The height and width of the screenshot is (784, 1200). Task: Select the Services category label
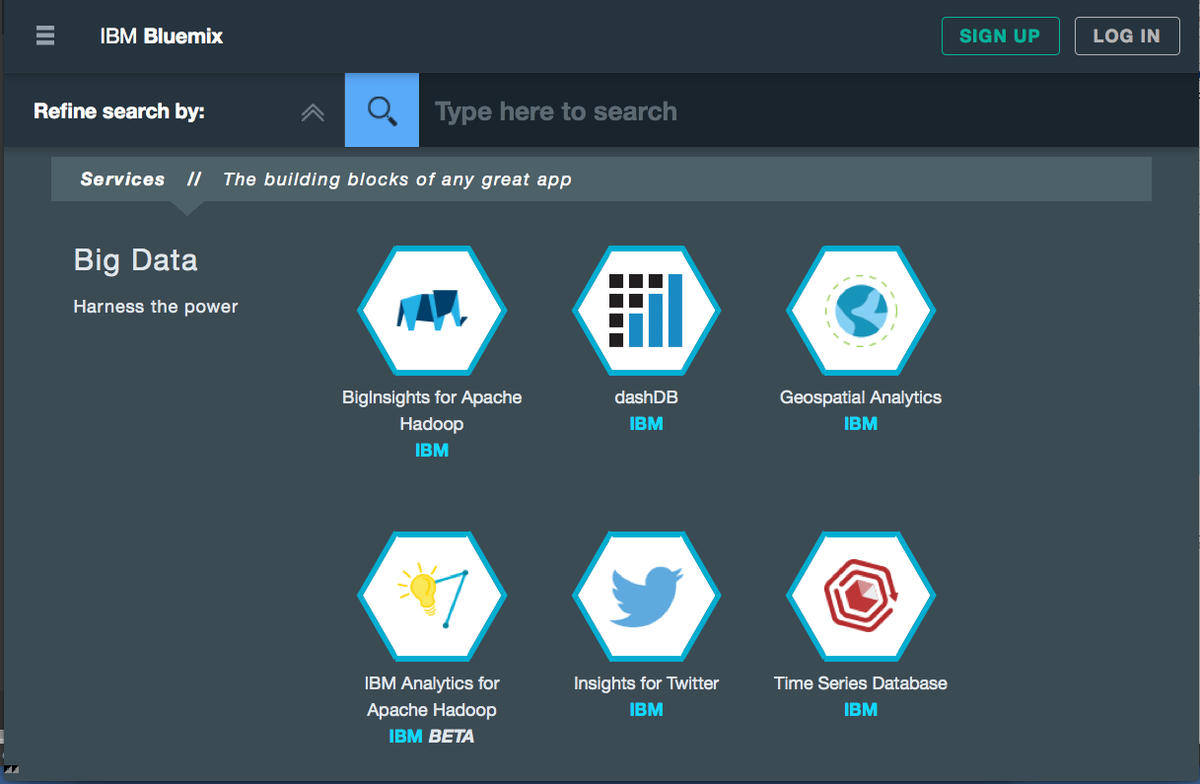(123, 179)
